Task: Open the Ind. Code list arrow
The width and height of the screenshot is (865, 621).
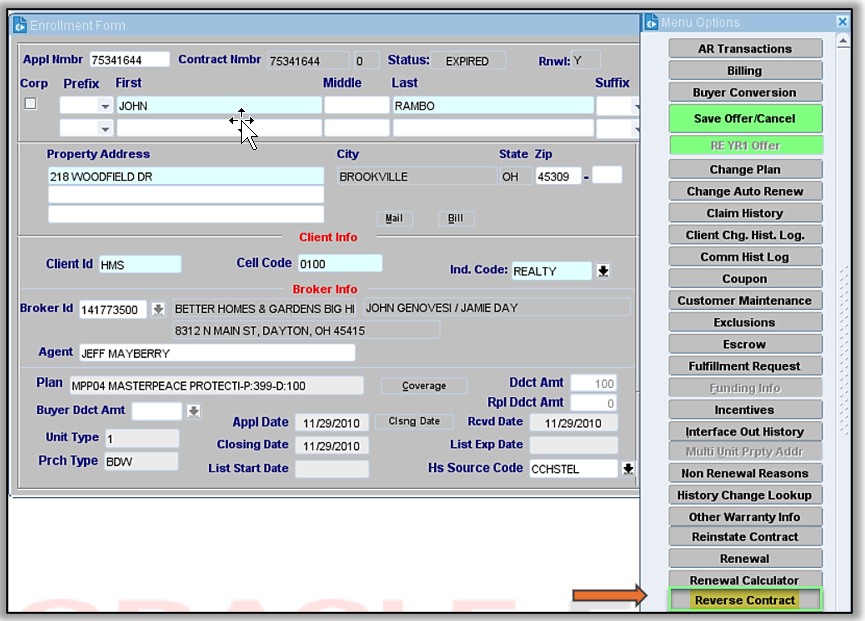Action: [603, 271]
